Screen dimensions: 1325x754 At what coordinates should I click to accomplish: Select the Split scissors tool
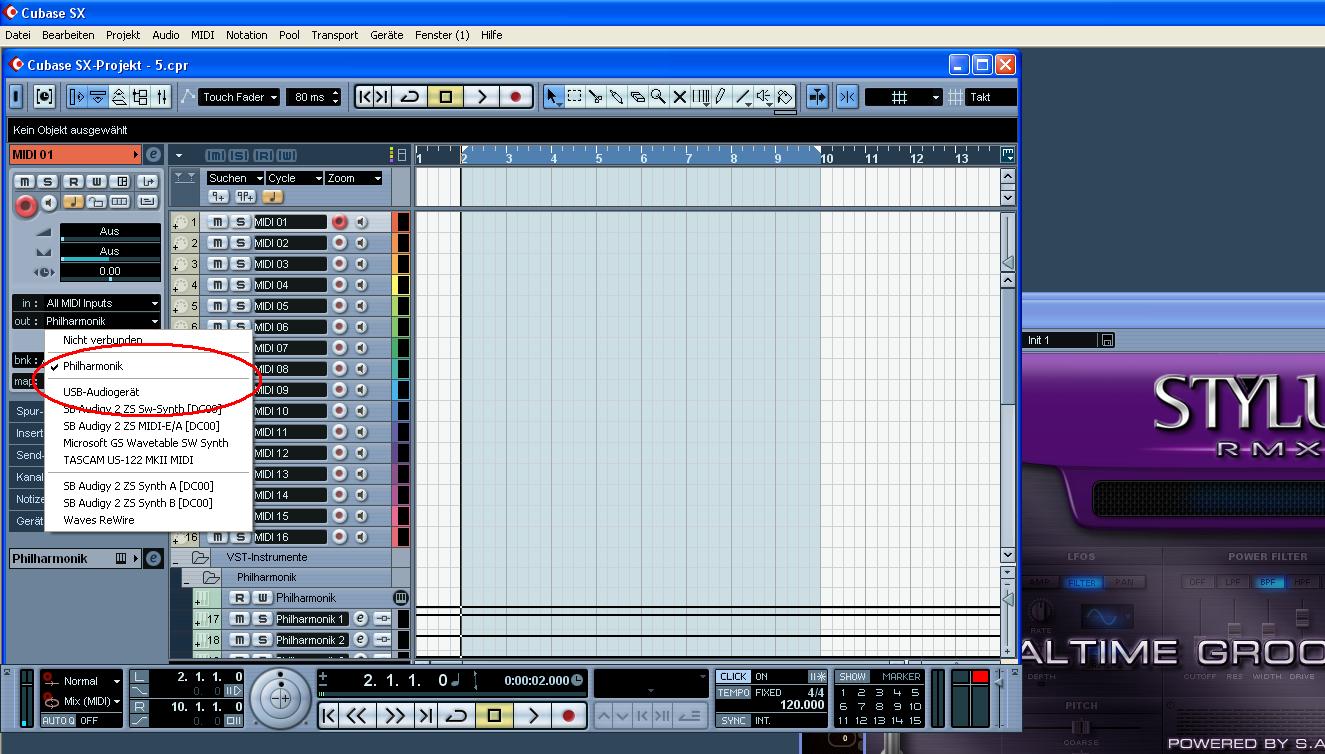596,97
